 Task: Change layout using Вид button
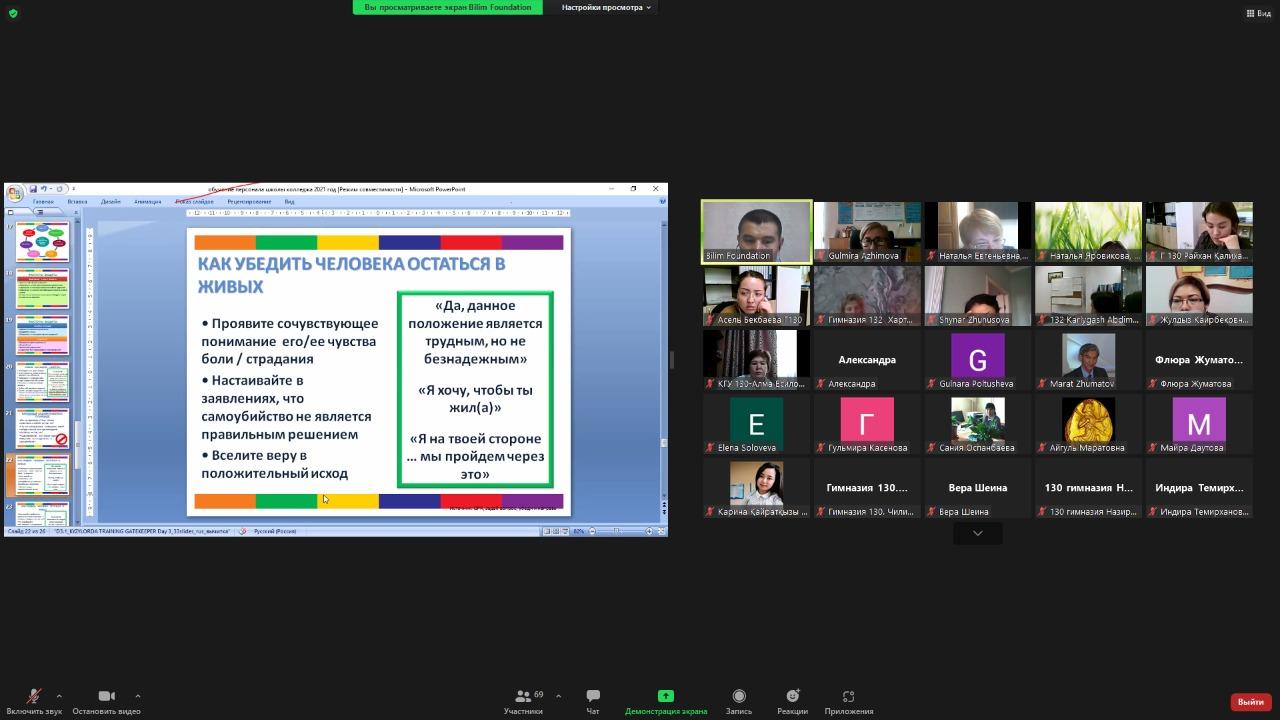[x=1257, y=13]
